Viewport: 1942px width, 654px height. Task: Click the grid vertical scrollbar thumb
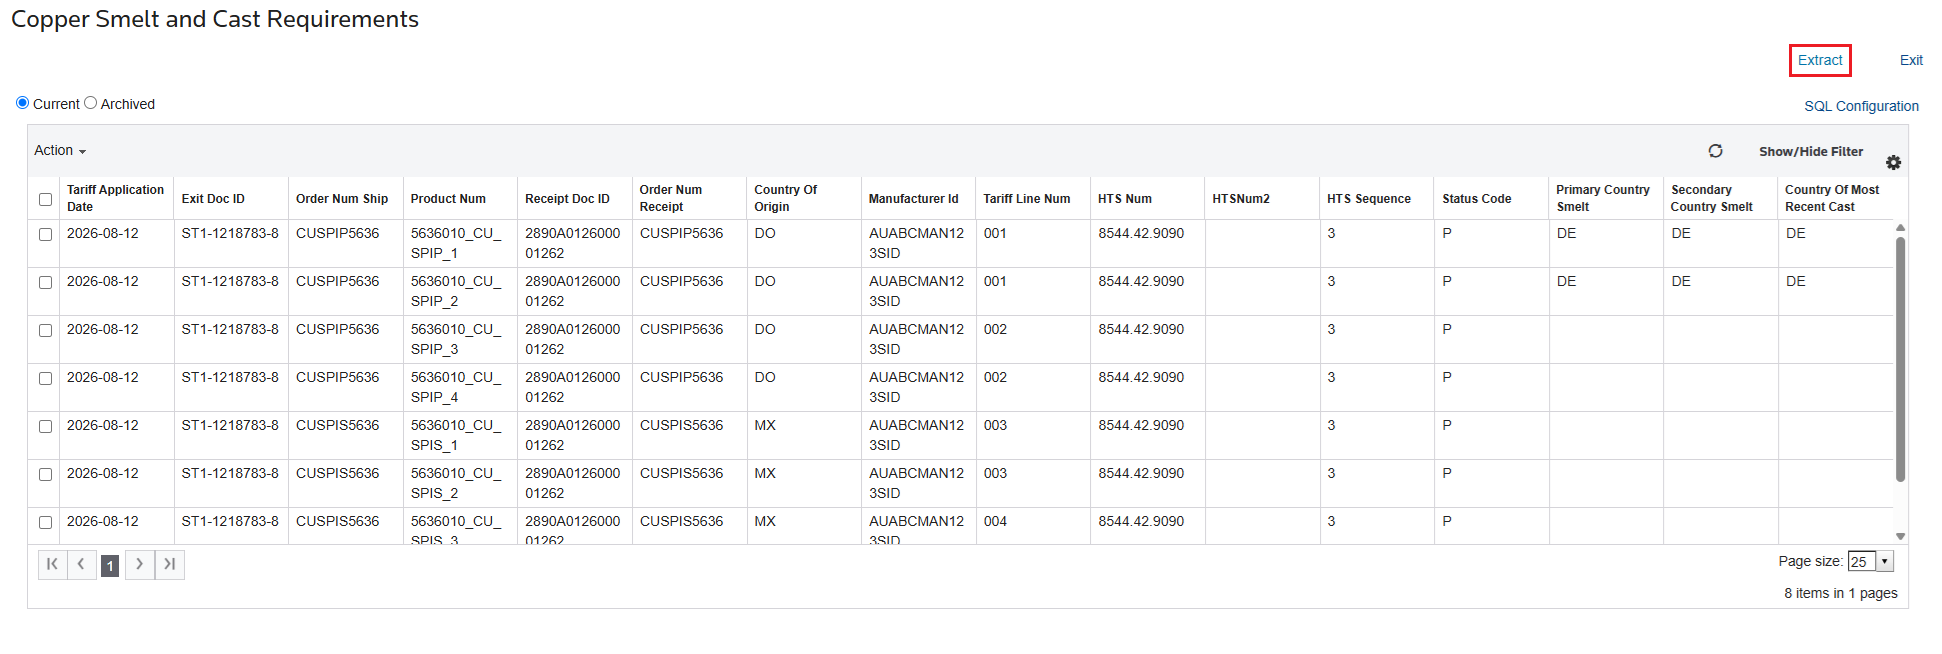pos(1900,359)
